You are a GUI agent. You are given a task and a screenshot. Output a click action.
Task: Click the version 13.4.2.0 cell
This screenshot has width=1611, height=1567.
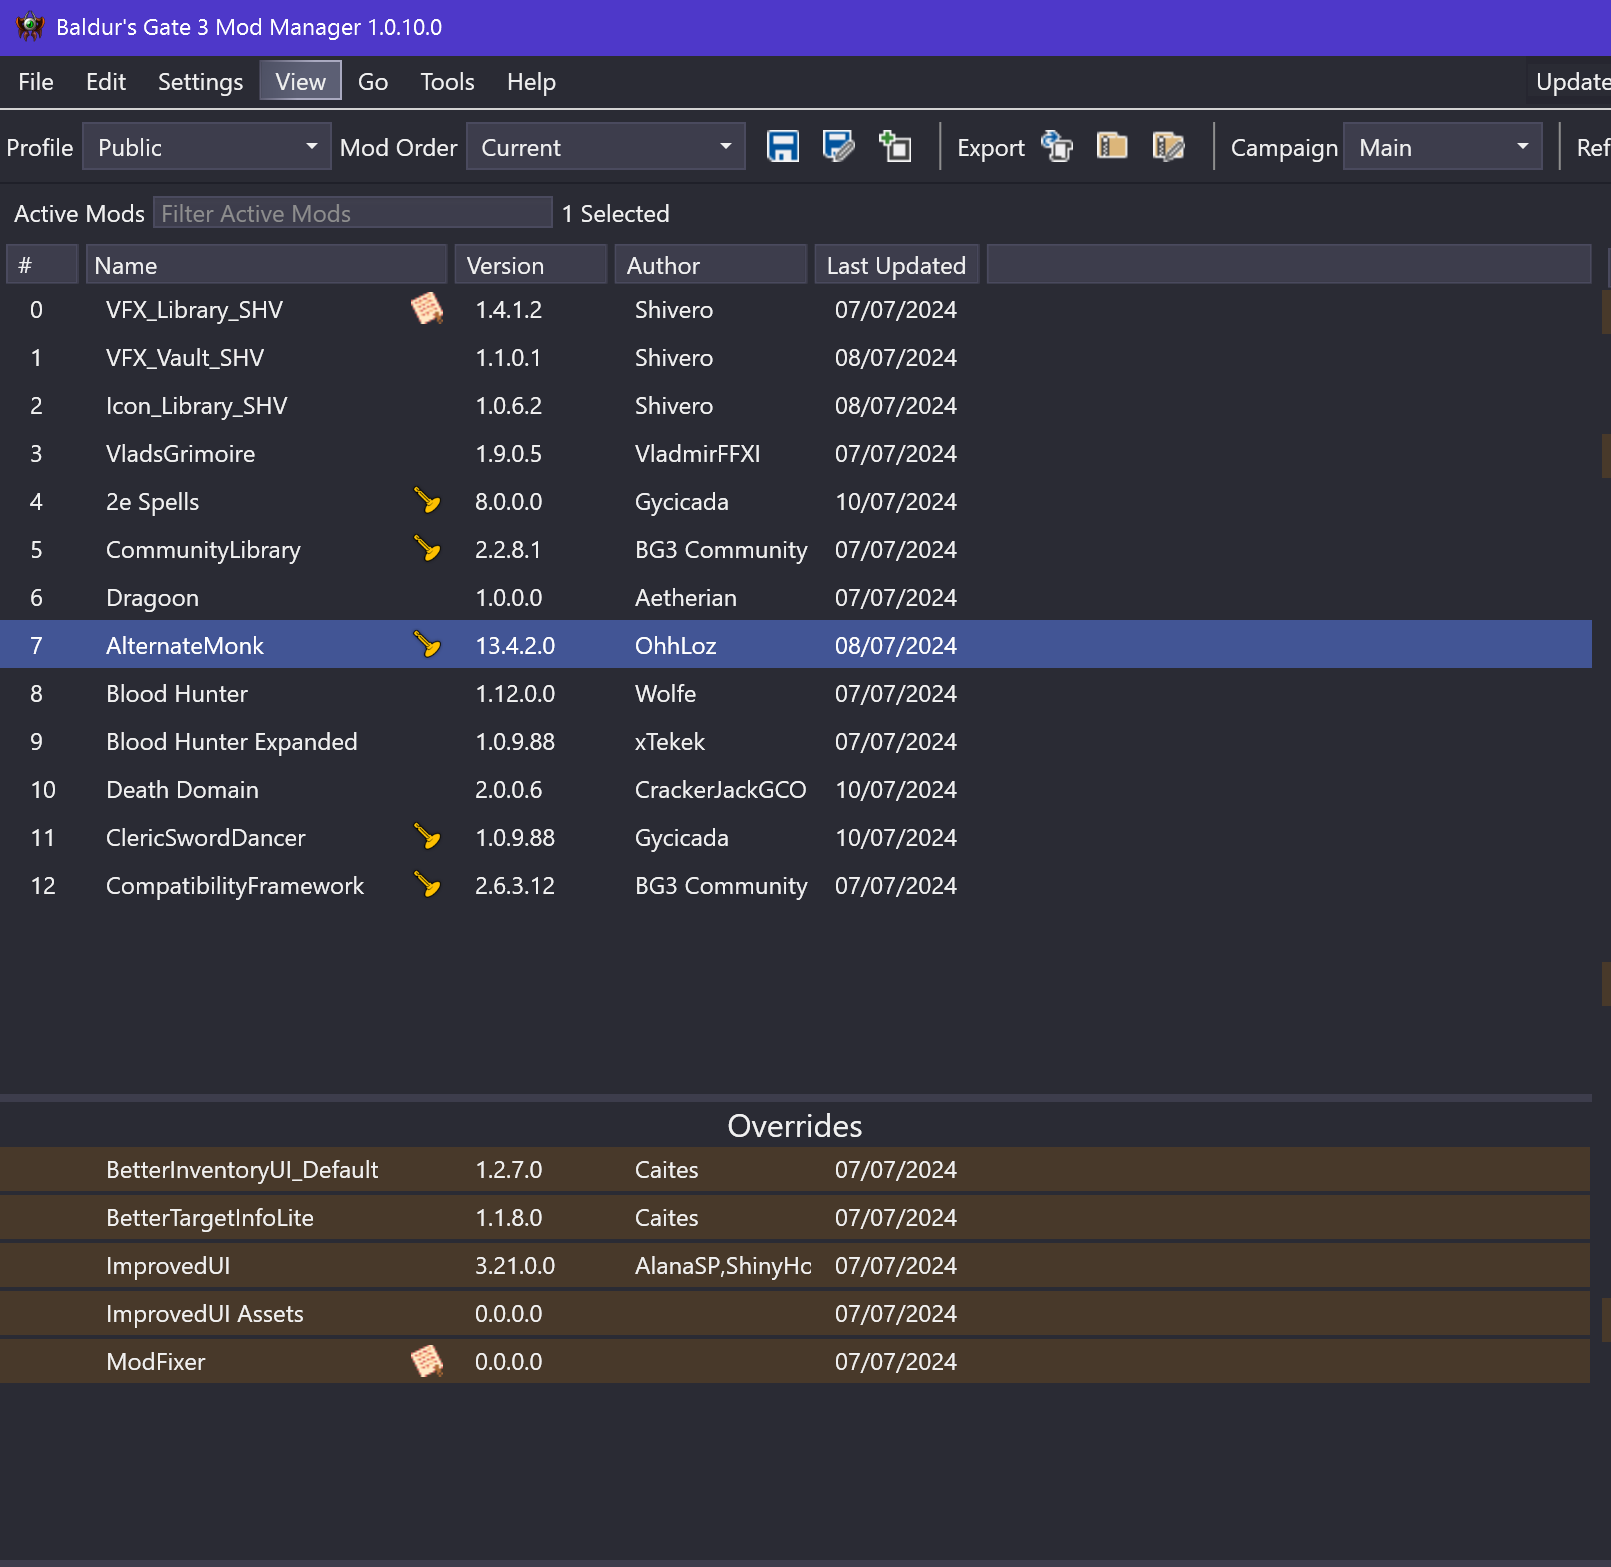pyautogui.click(x=515, y=645)
